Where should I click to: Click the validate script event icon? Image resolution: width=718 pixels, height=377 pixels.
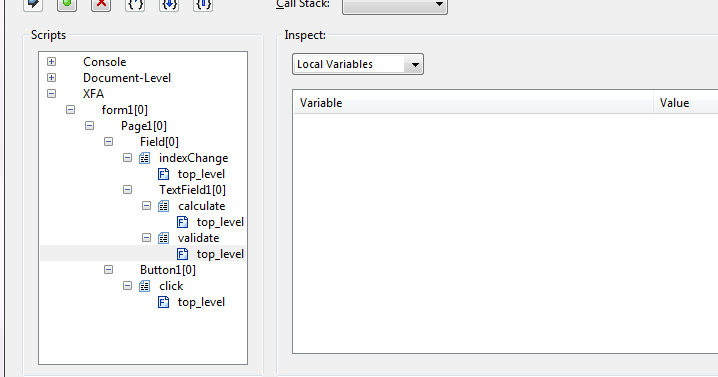[x=163, y=238]
